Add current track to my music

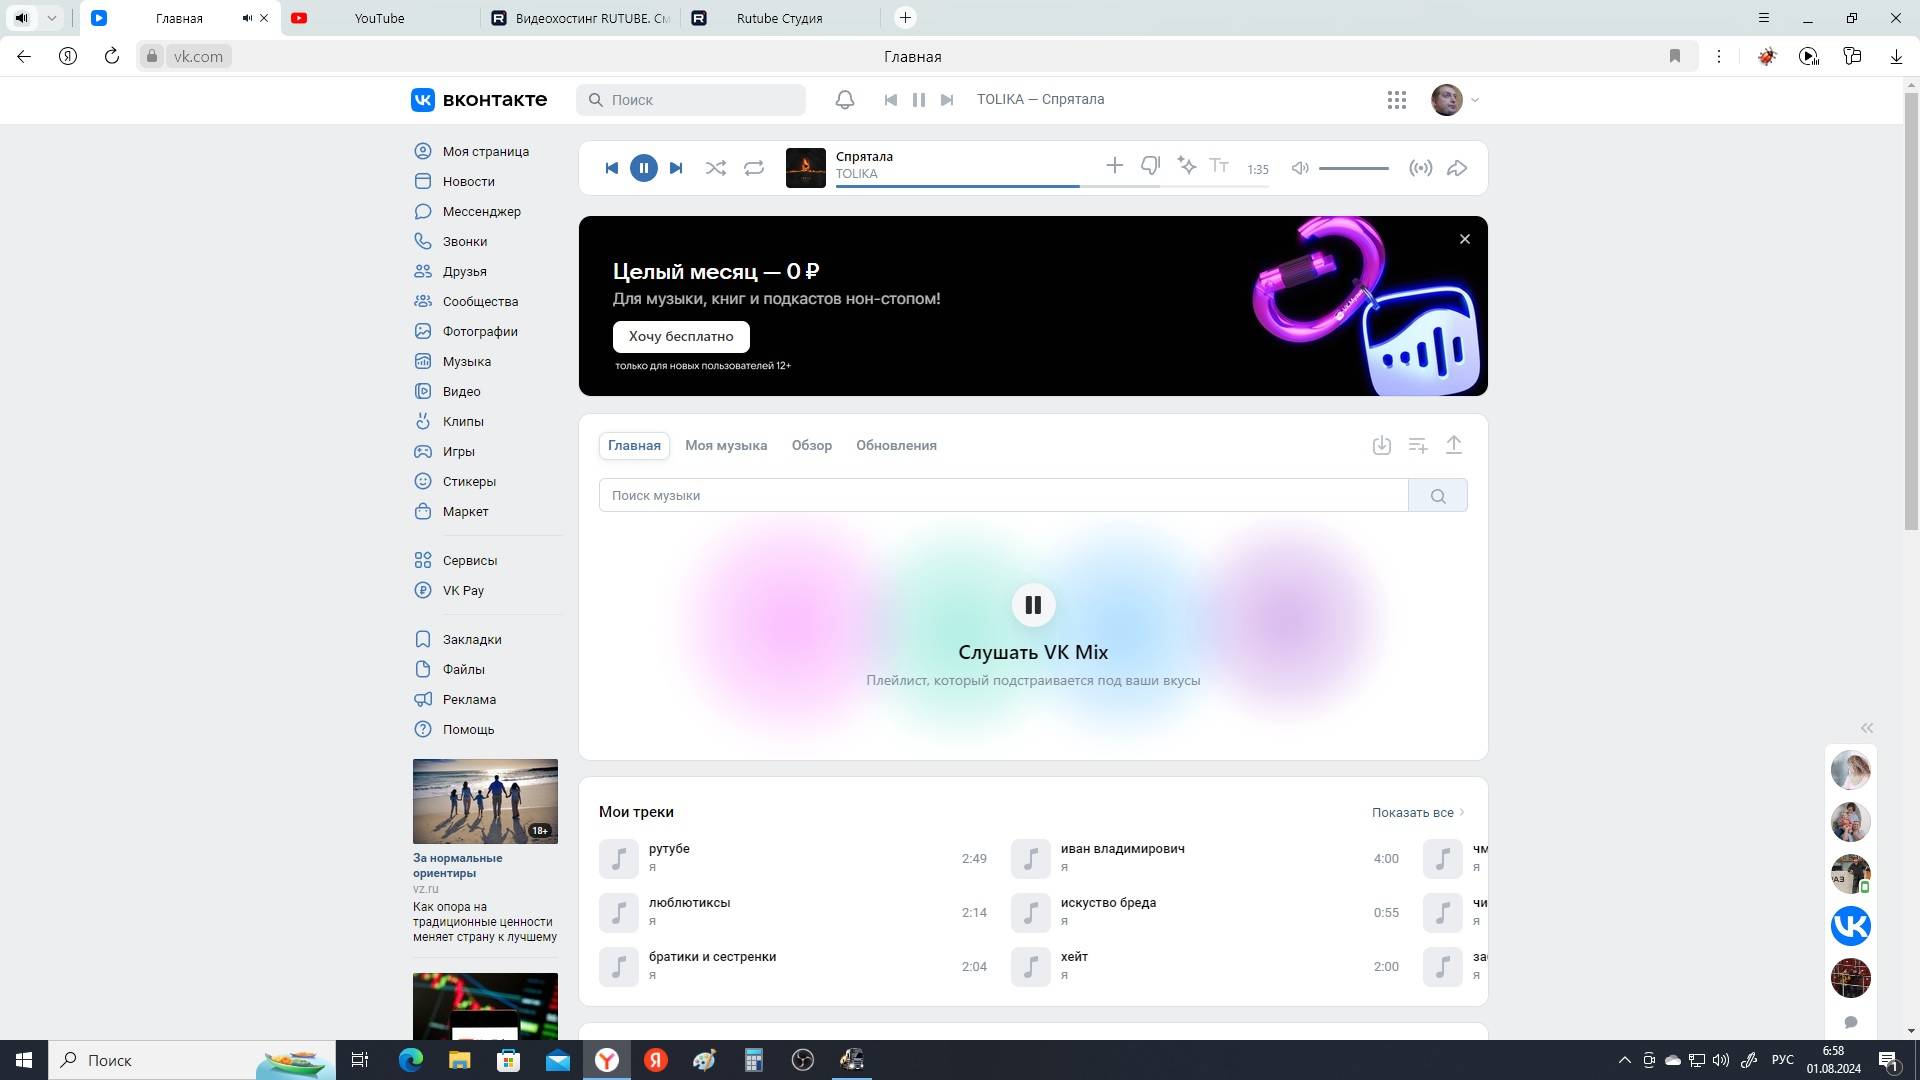pyautogui.click(x=1114, y=165)
